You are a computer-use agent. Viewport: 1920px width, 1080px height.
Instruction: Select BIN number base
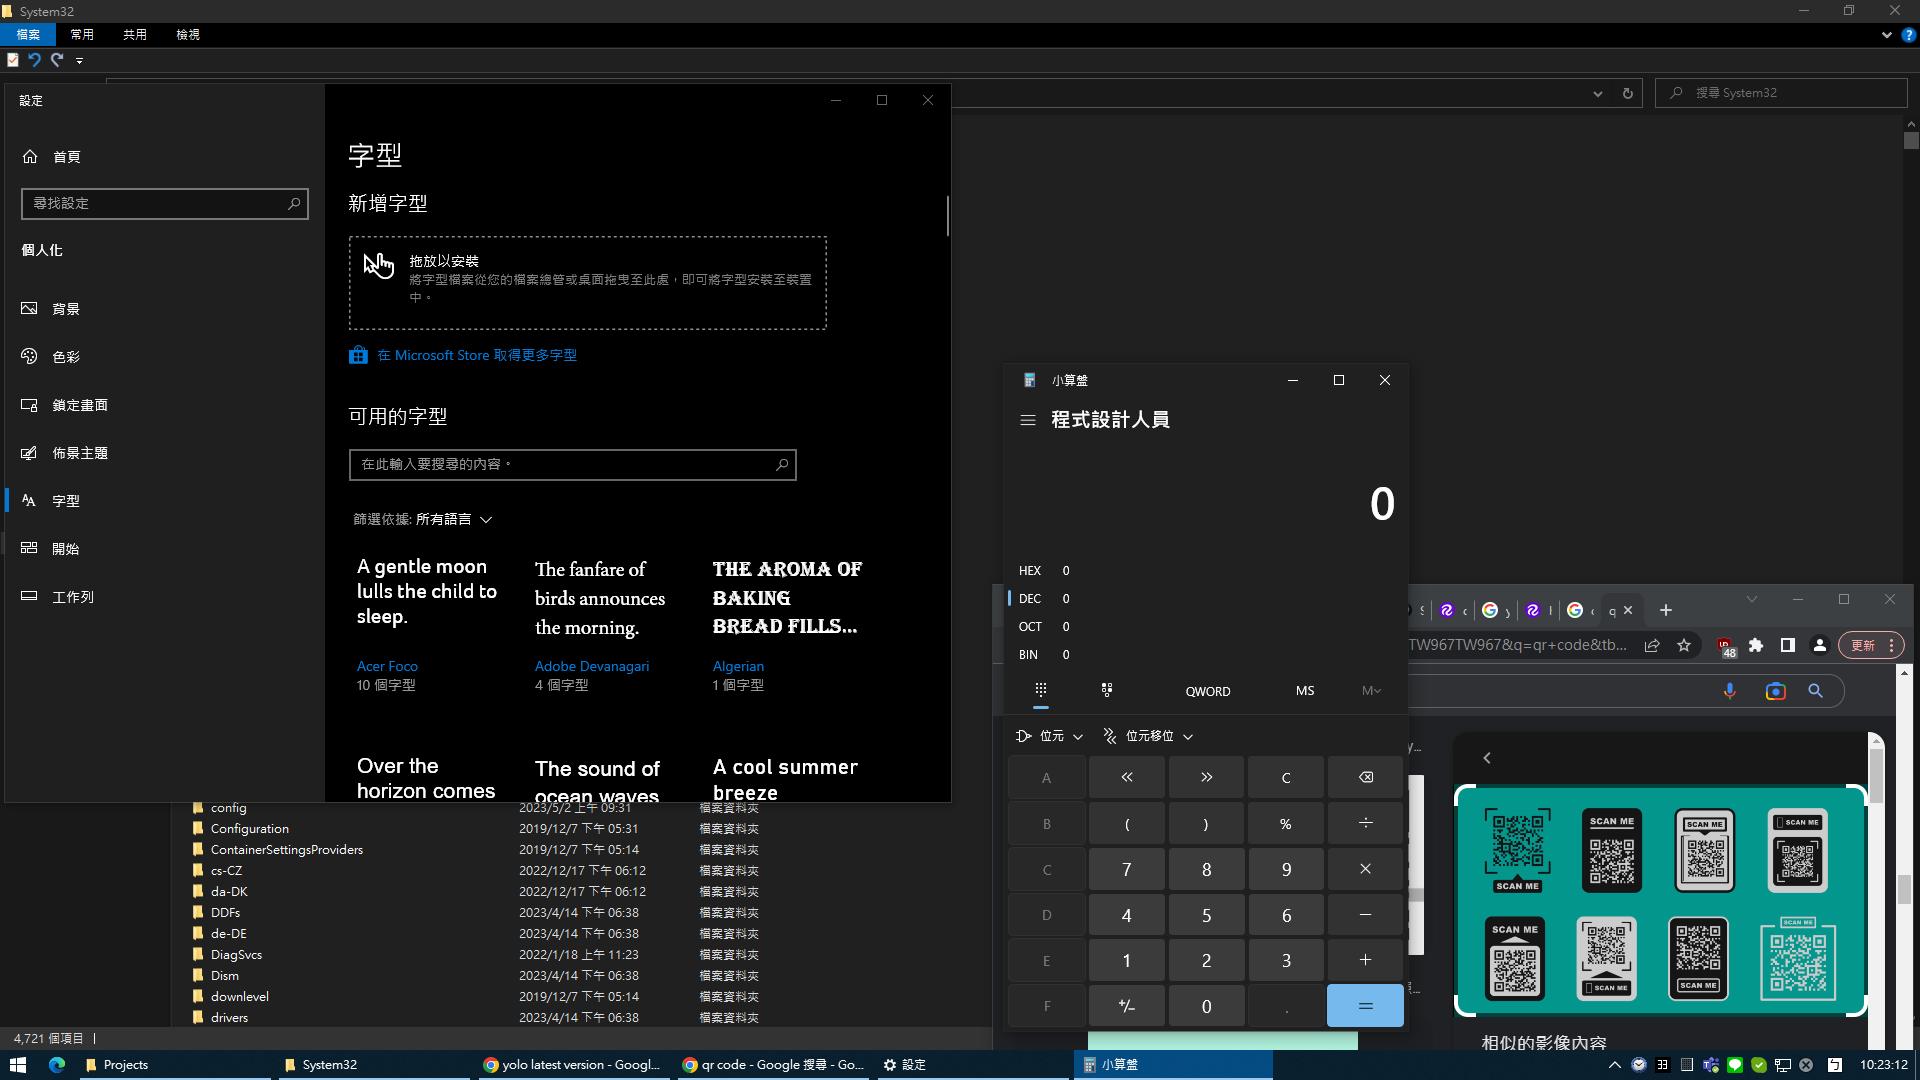[1205, 654]
